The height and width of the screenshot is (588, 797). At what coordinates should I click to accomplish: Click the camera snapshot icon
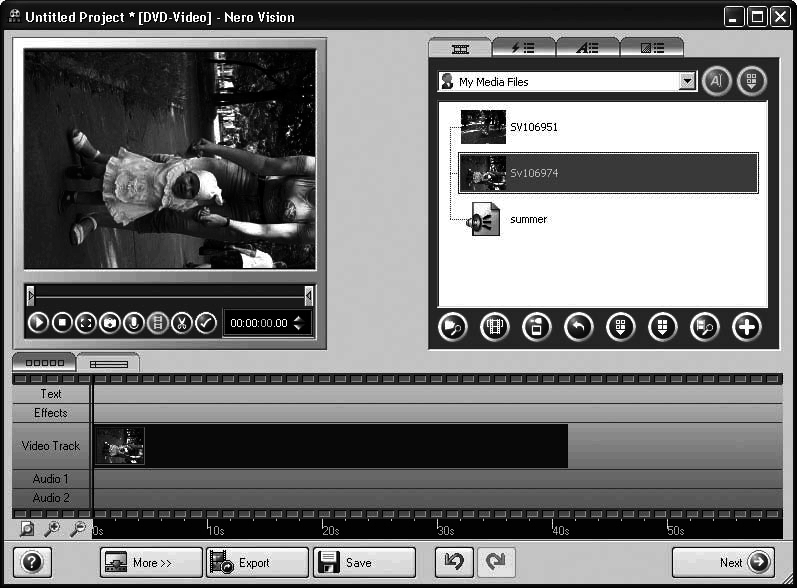coord(110,323)
